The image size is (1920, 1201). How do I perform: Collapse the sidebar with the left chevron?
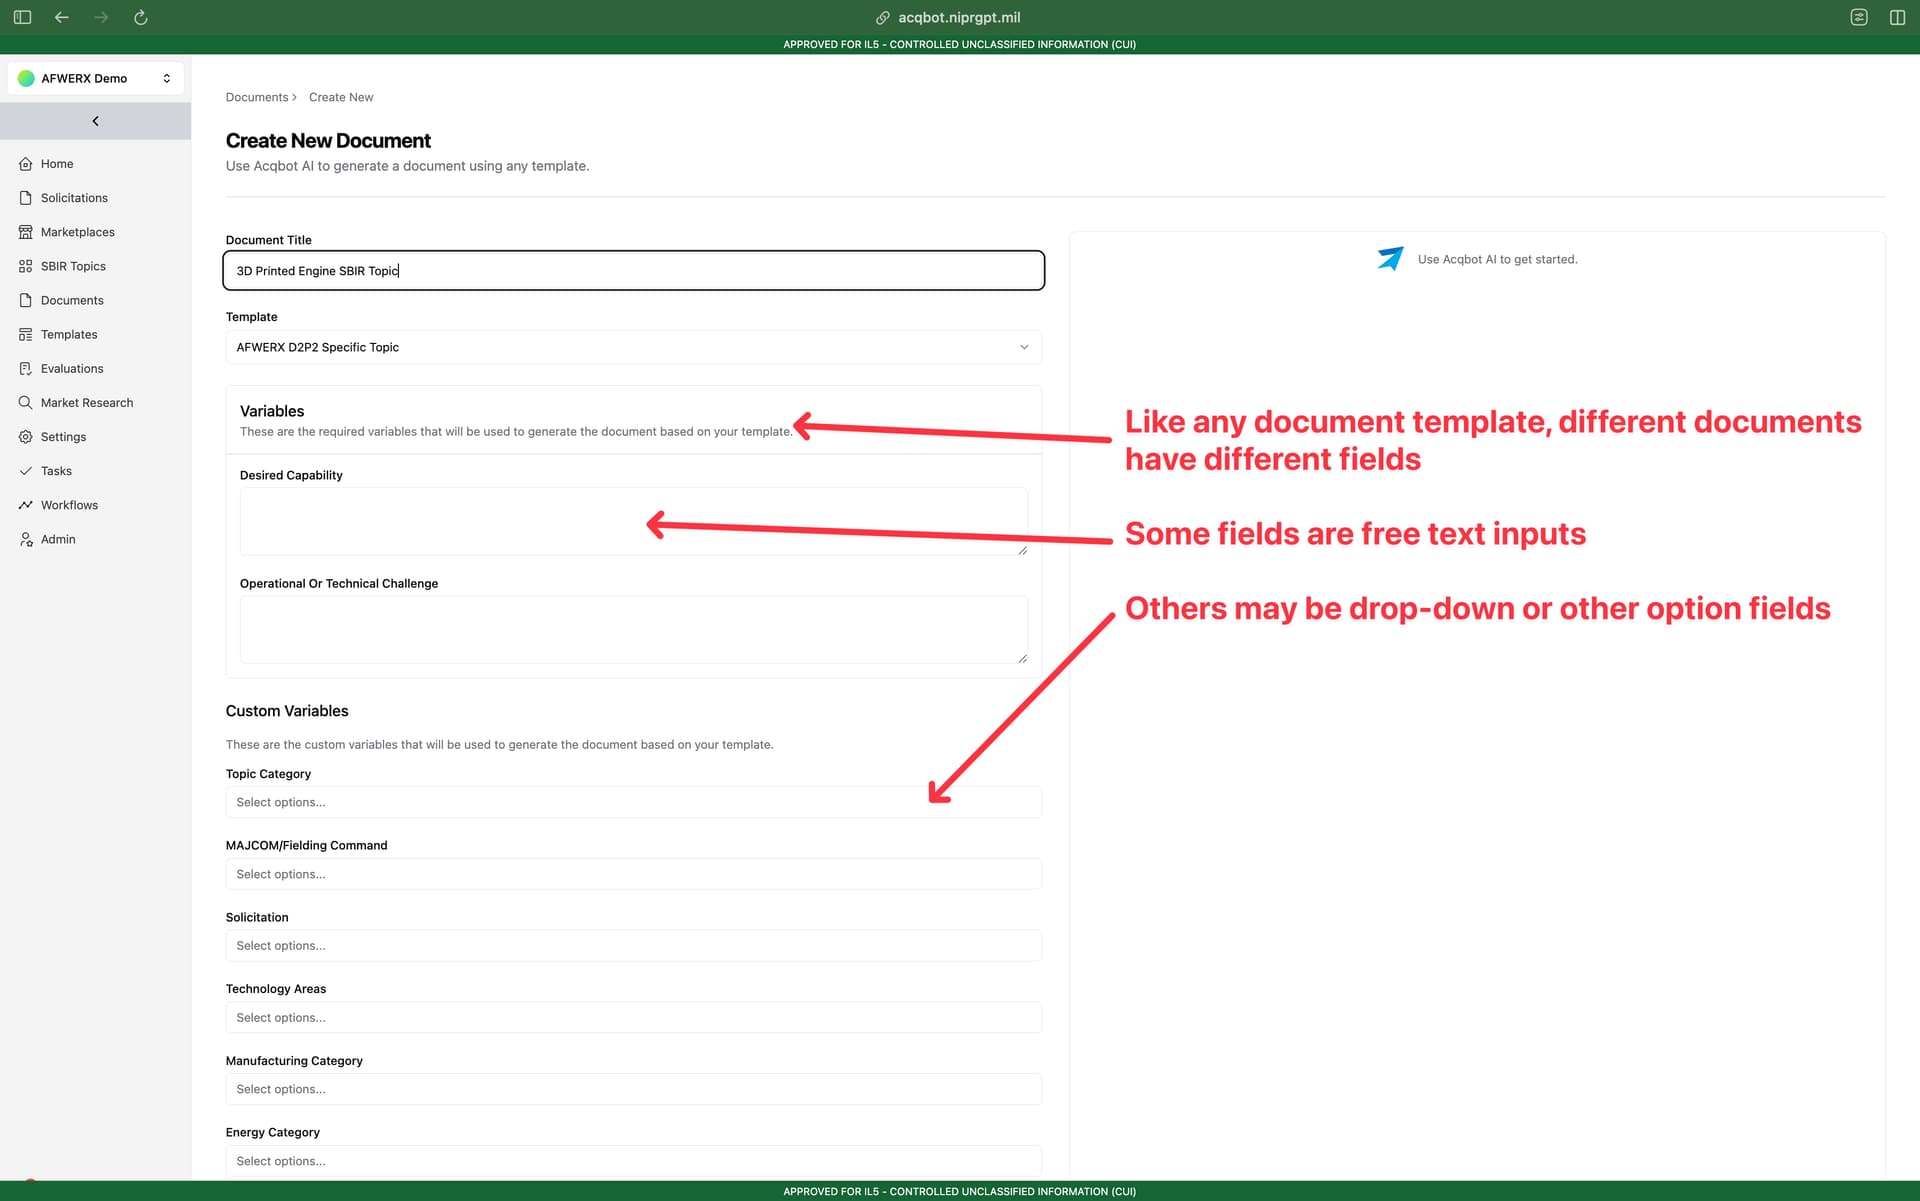tap(95, 121)
